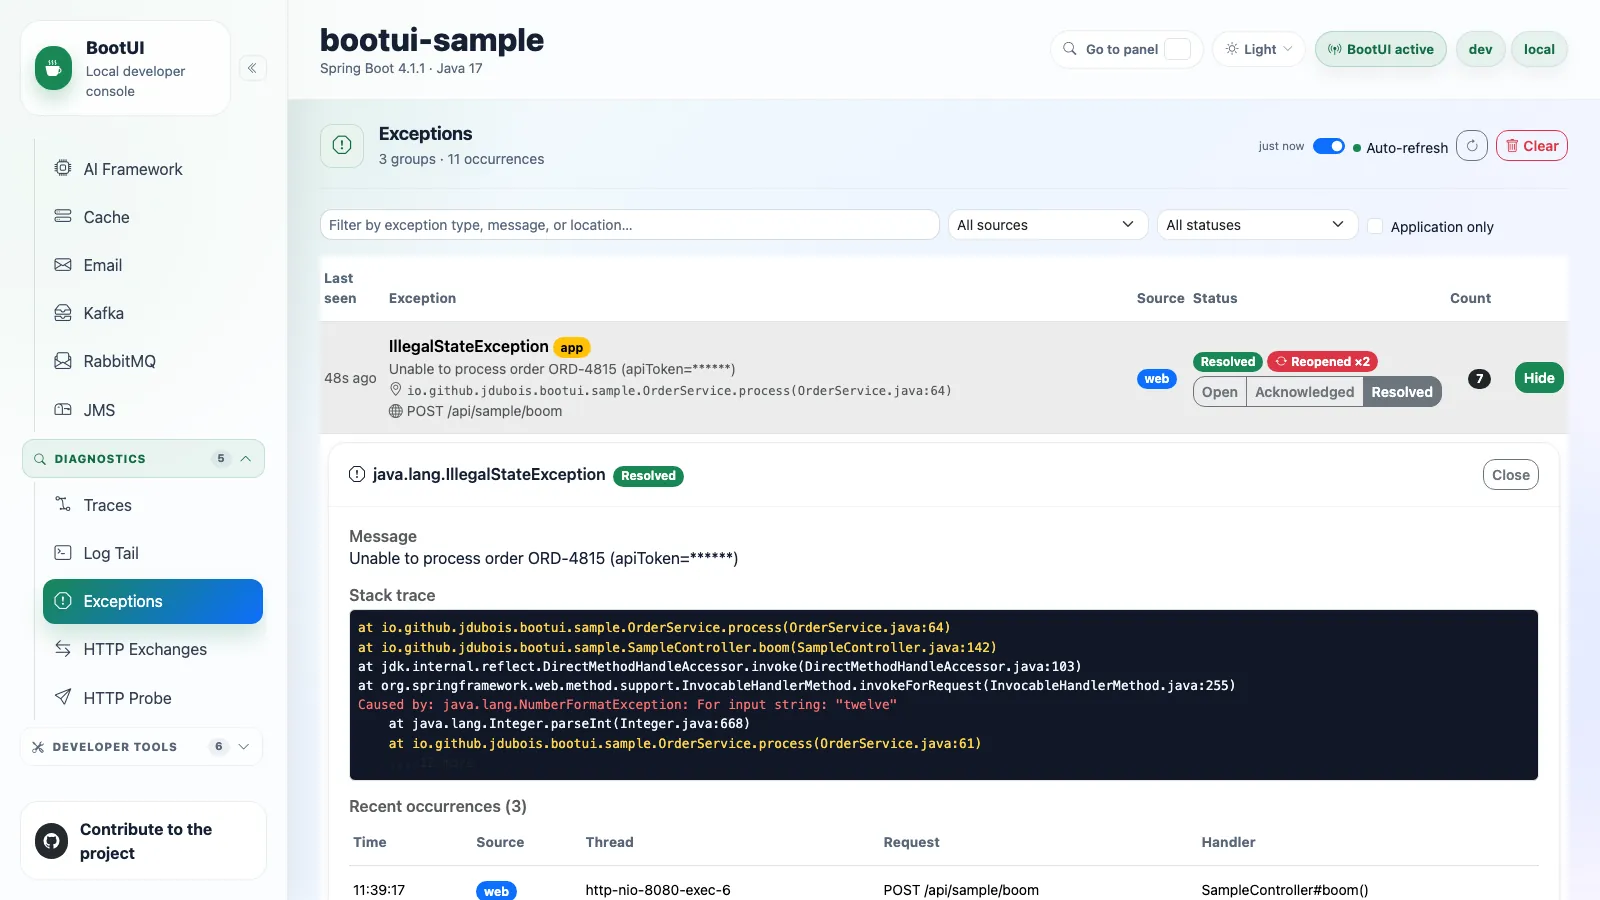Click the dev profile badge
1600x900 pixels.
pos(1480,49)
